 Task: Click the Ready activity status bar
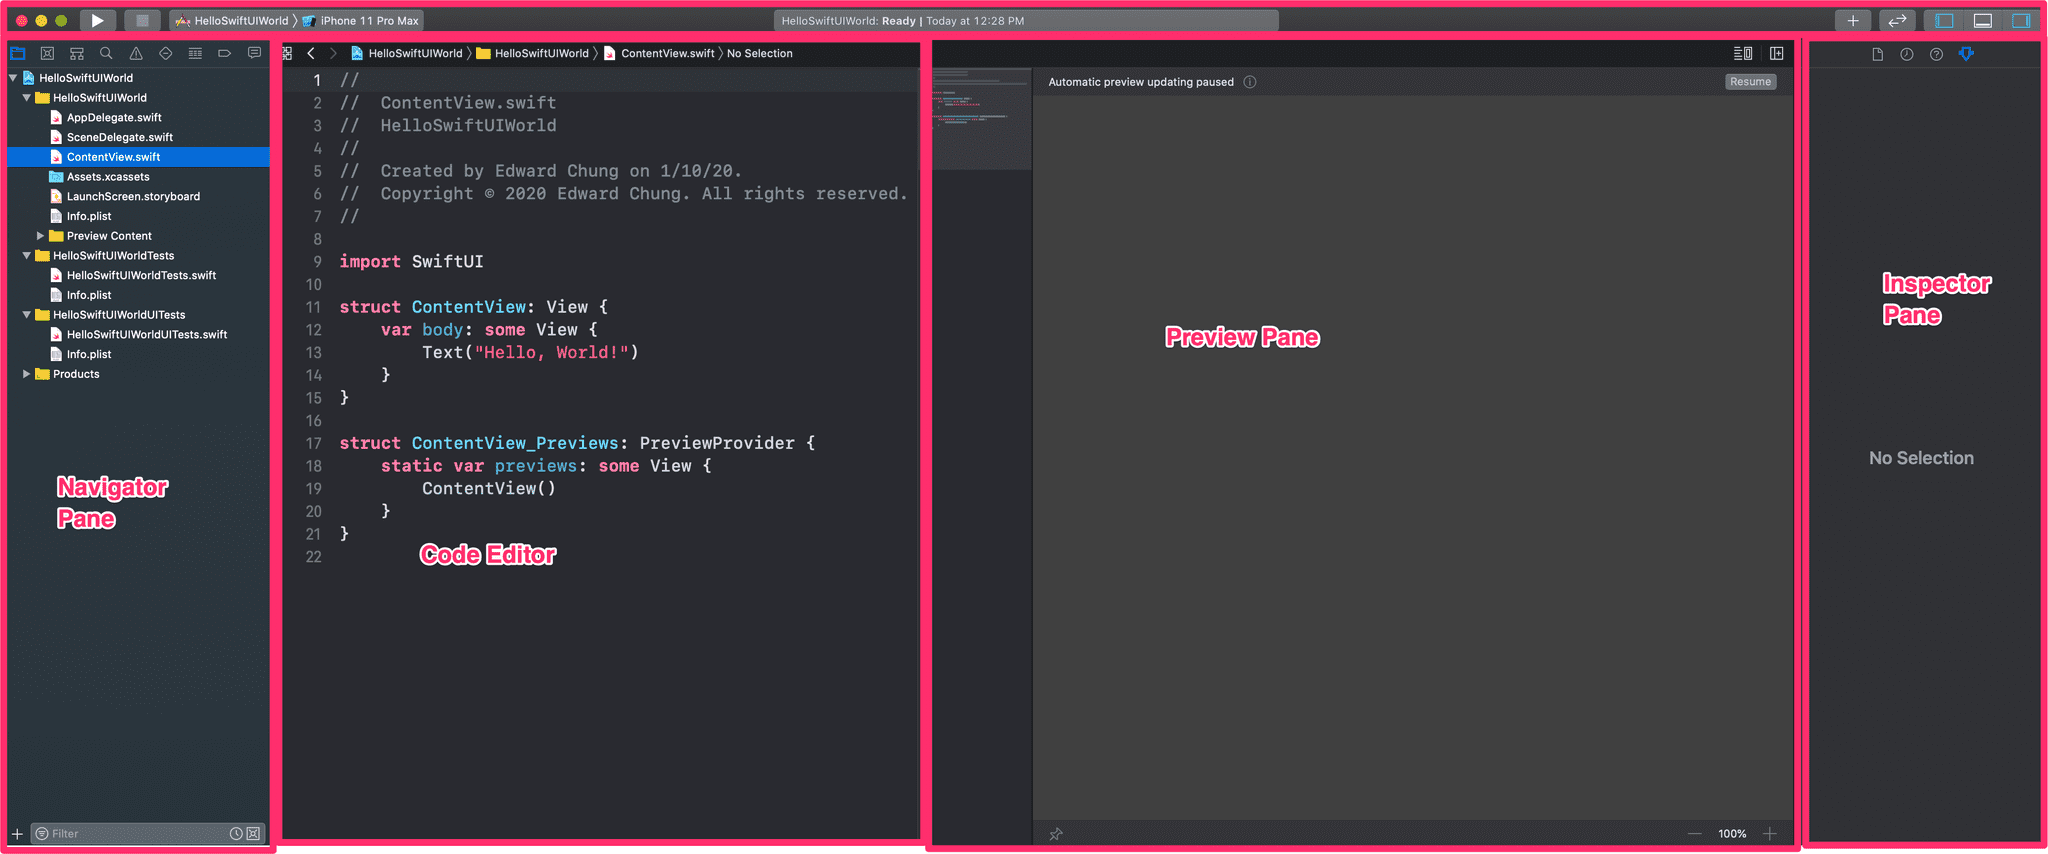tap(1026, 20)
